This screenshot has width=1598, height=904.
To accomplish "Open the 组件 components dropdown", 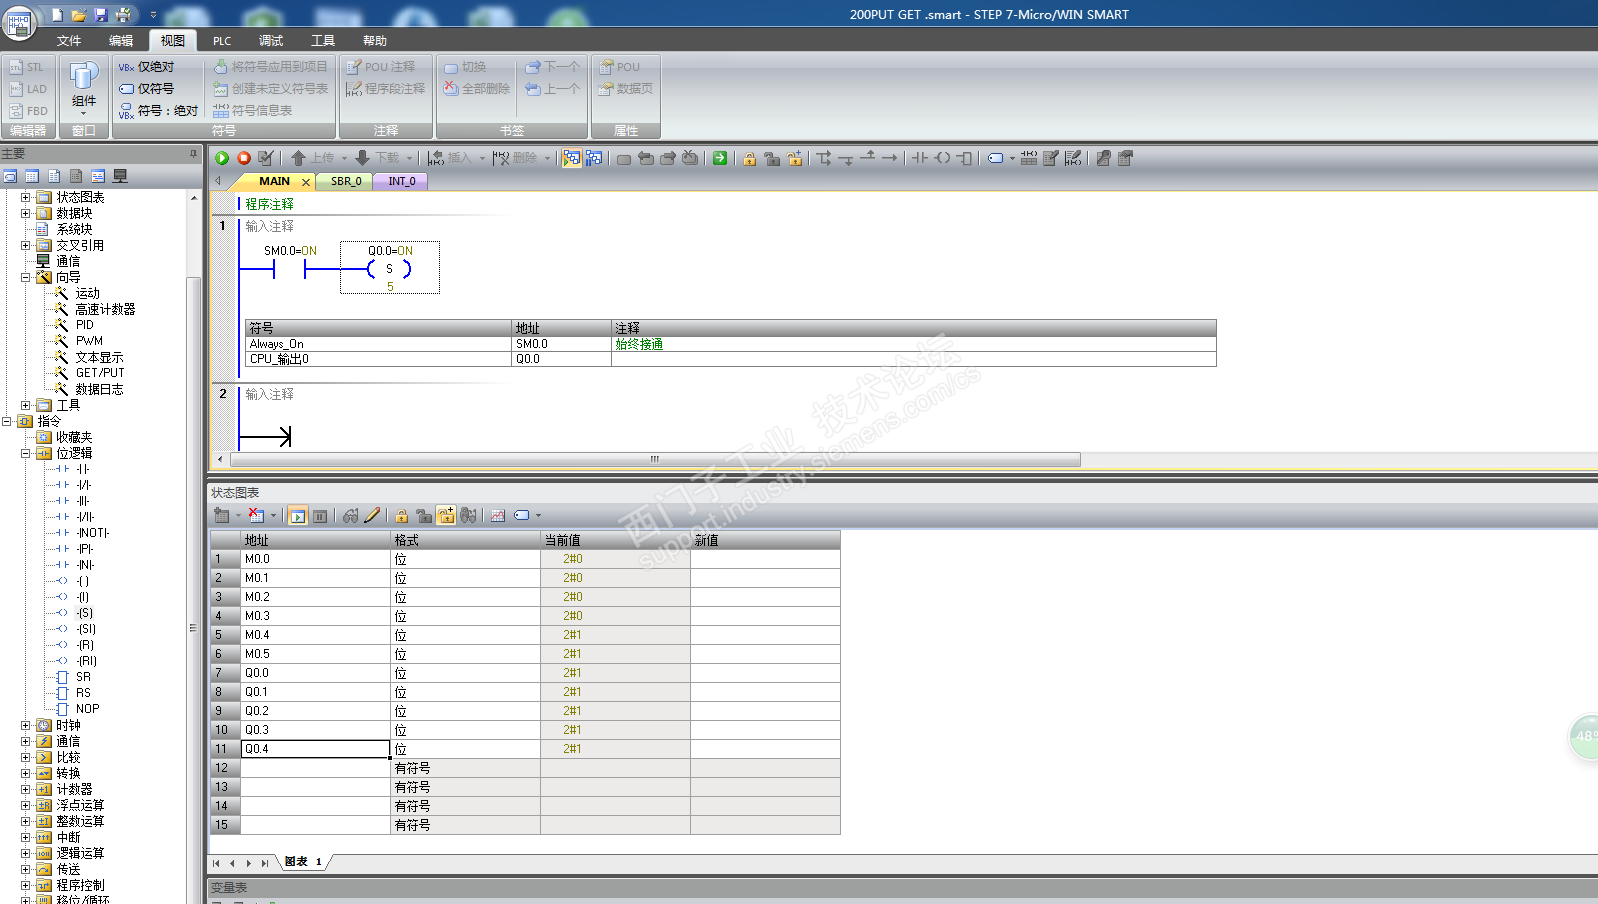I will point(84,88).
